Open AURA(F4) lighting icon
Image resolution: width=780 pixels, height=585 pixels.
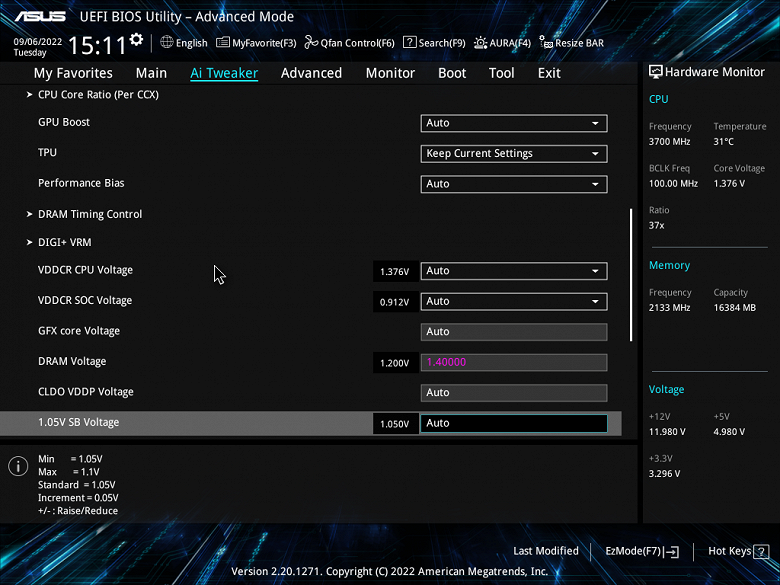pyautogui.click(x=480, y=43)
